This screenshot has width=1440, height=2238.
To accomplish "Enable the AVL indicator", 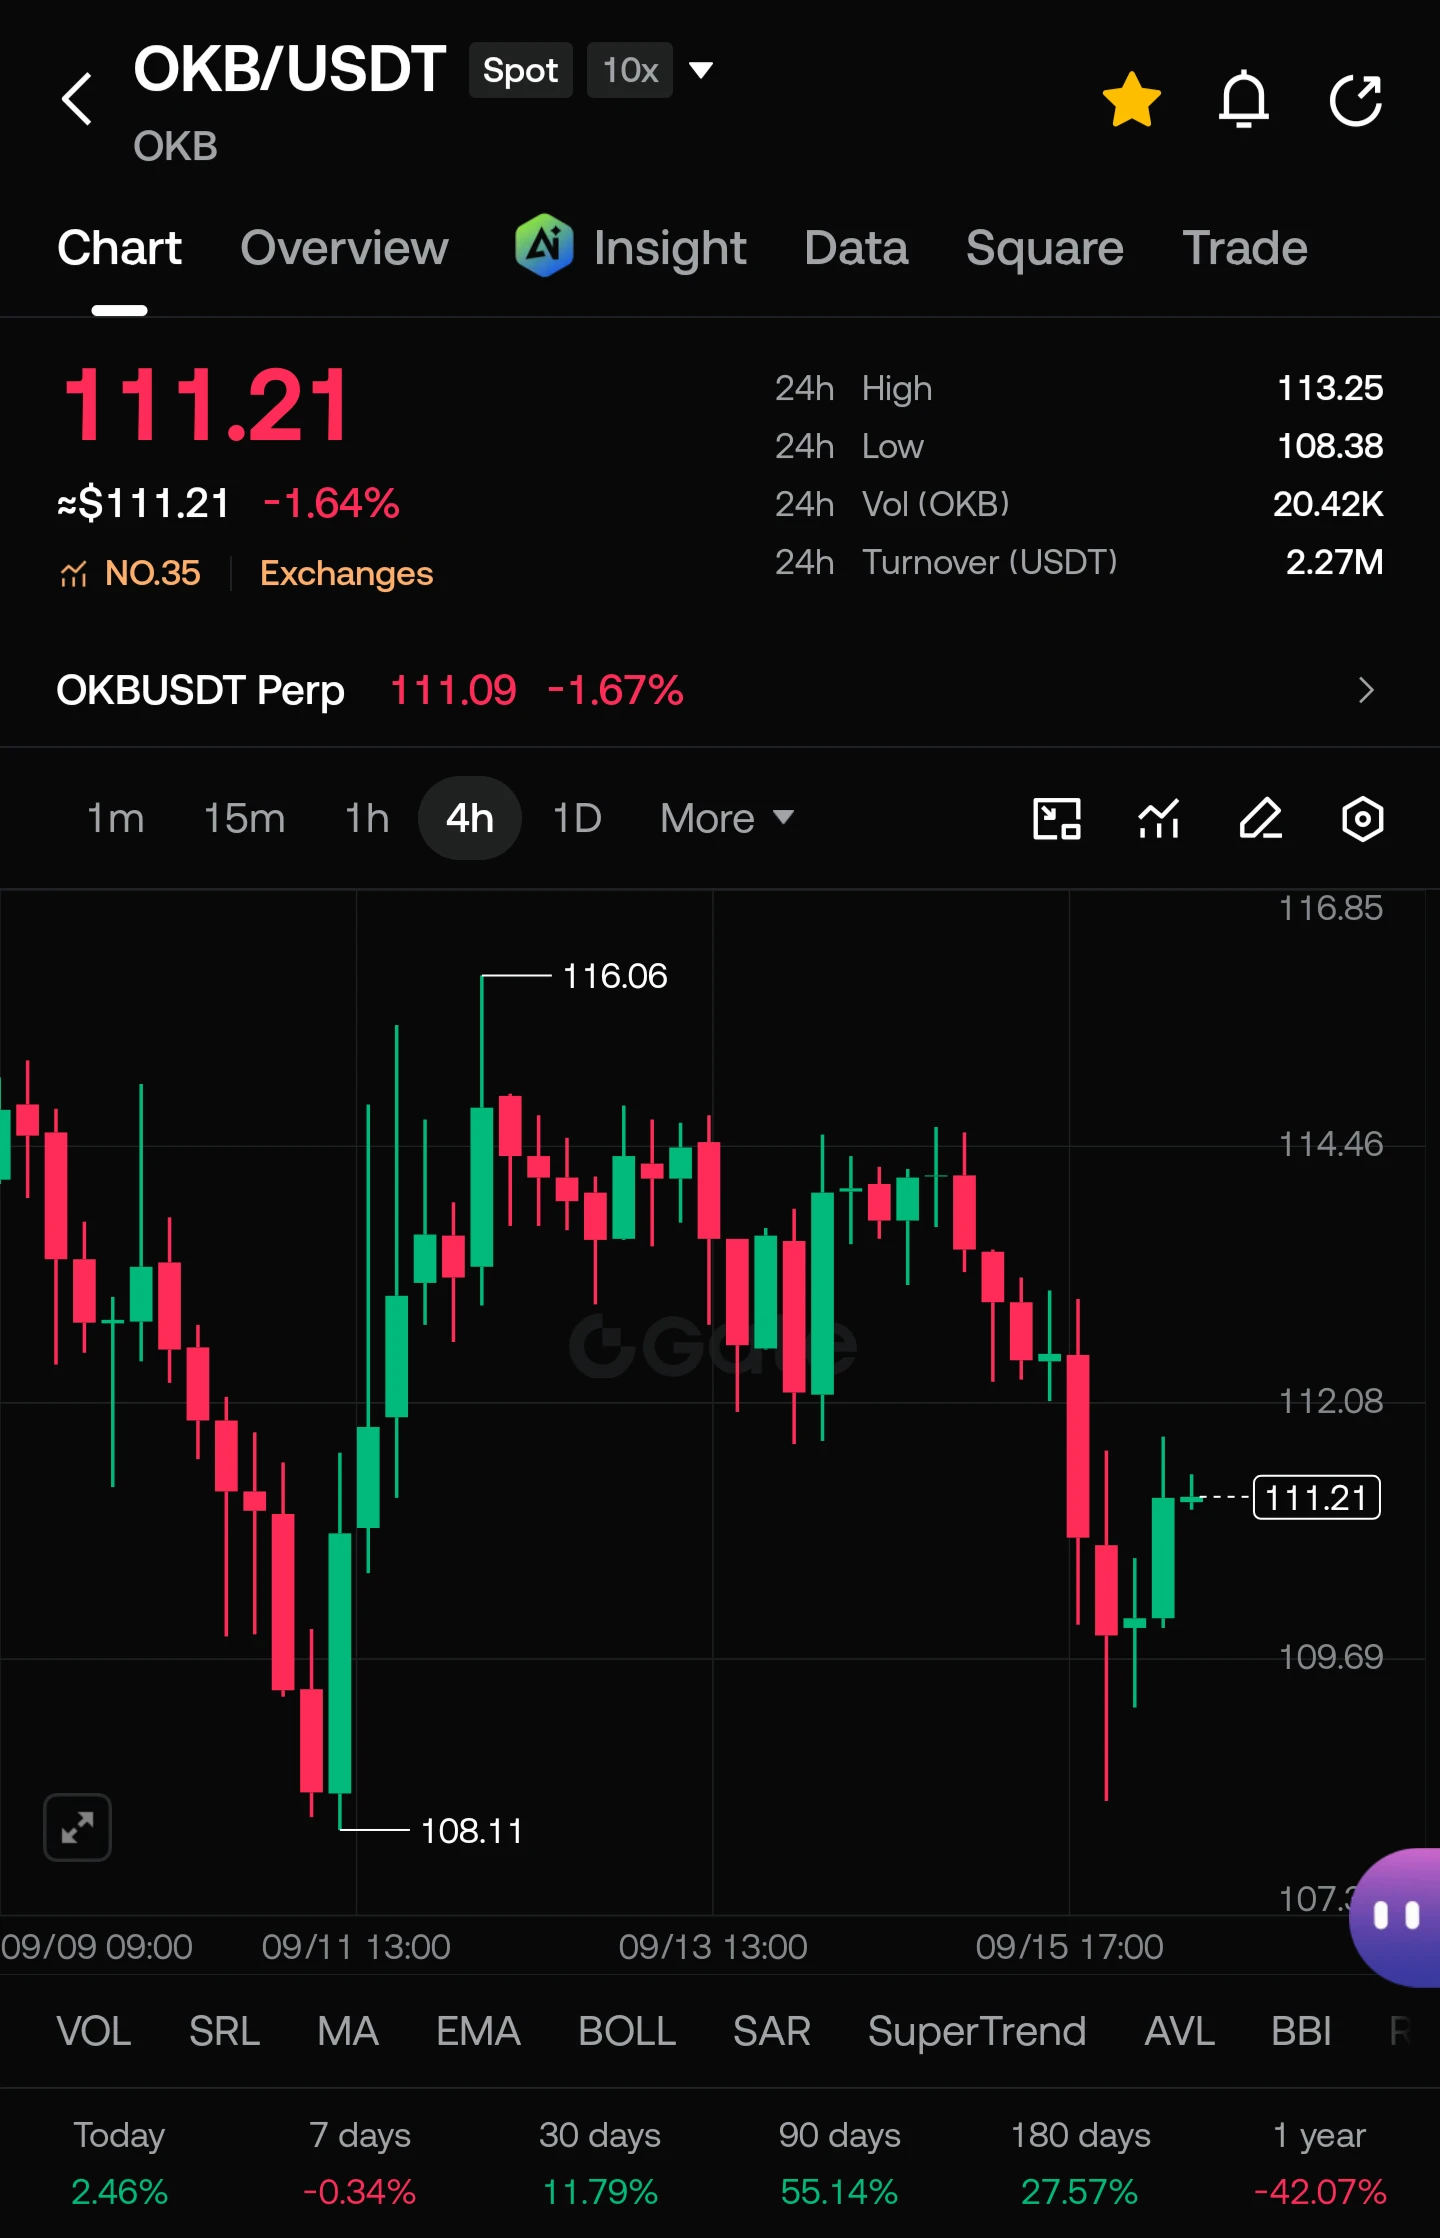I will pos(1179,2031).
